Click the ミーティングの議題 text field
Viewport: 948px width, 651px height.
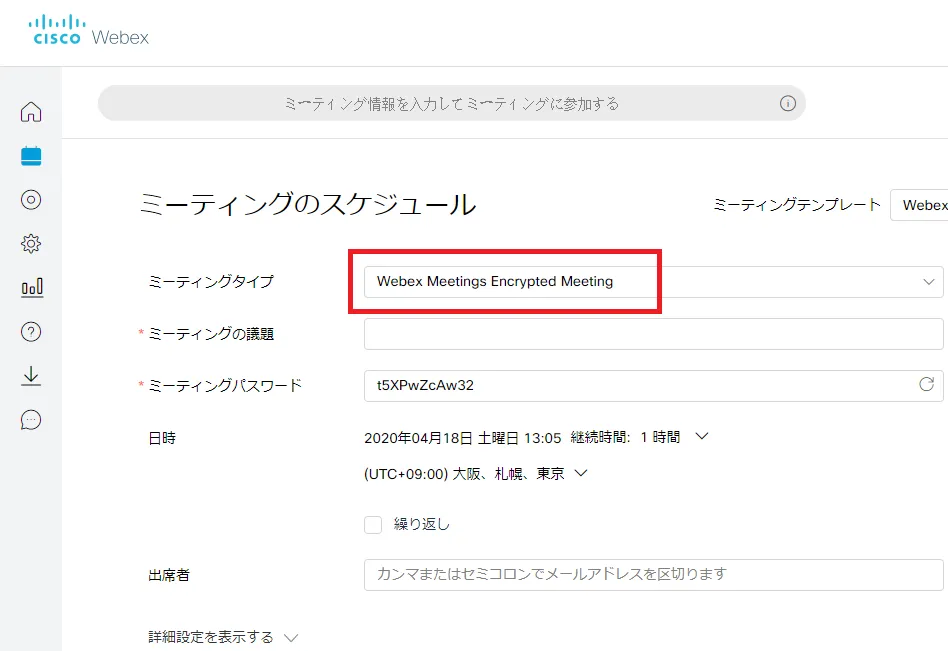pyautogui.click(x=652, y=334)
